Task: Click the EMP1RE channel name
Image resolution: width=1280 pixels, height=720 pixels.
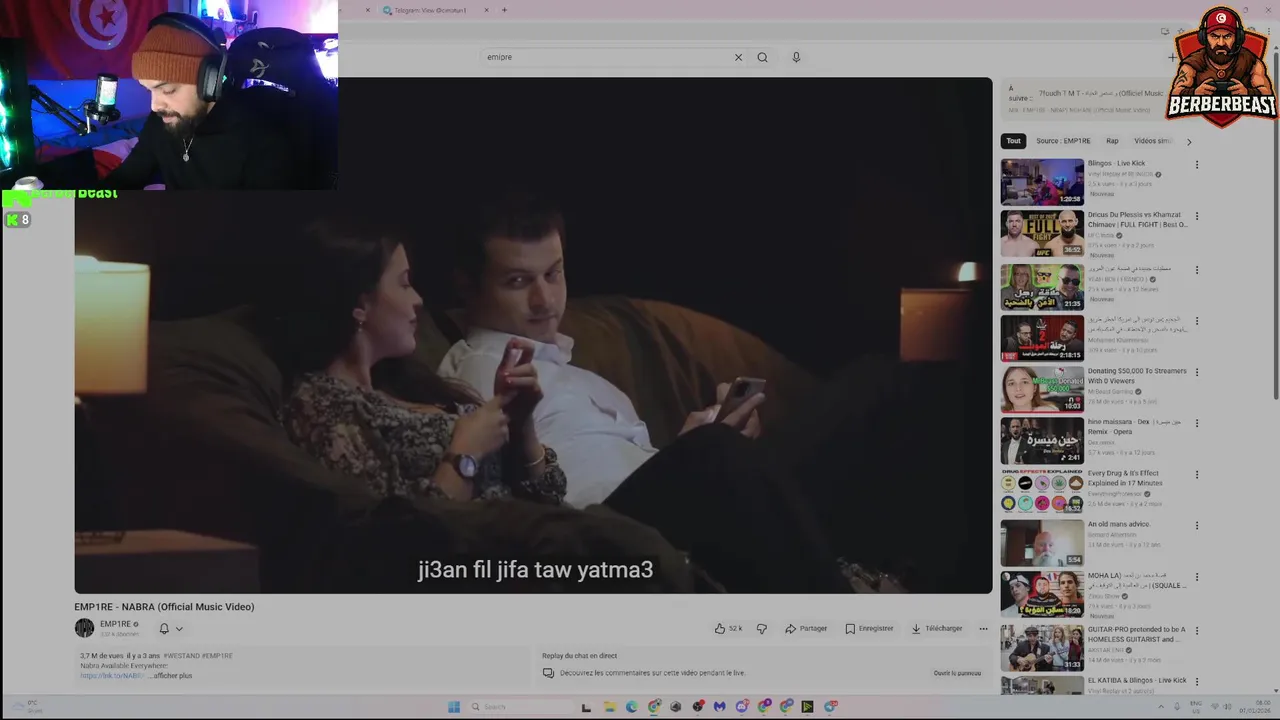Action: [115, 624]
